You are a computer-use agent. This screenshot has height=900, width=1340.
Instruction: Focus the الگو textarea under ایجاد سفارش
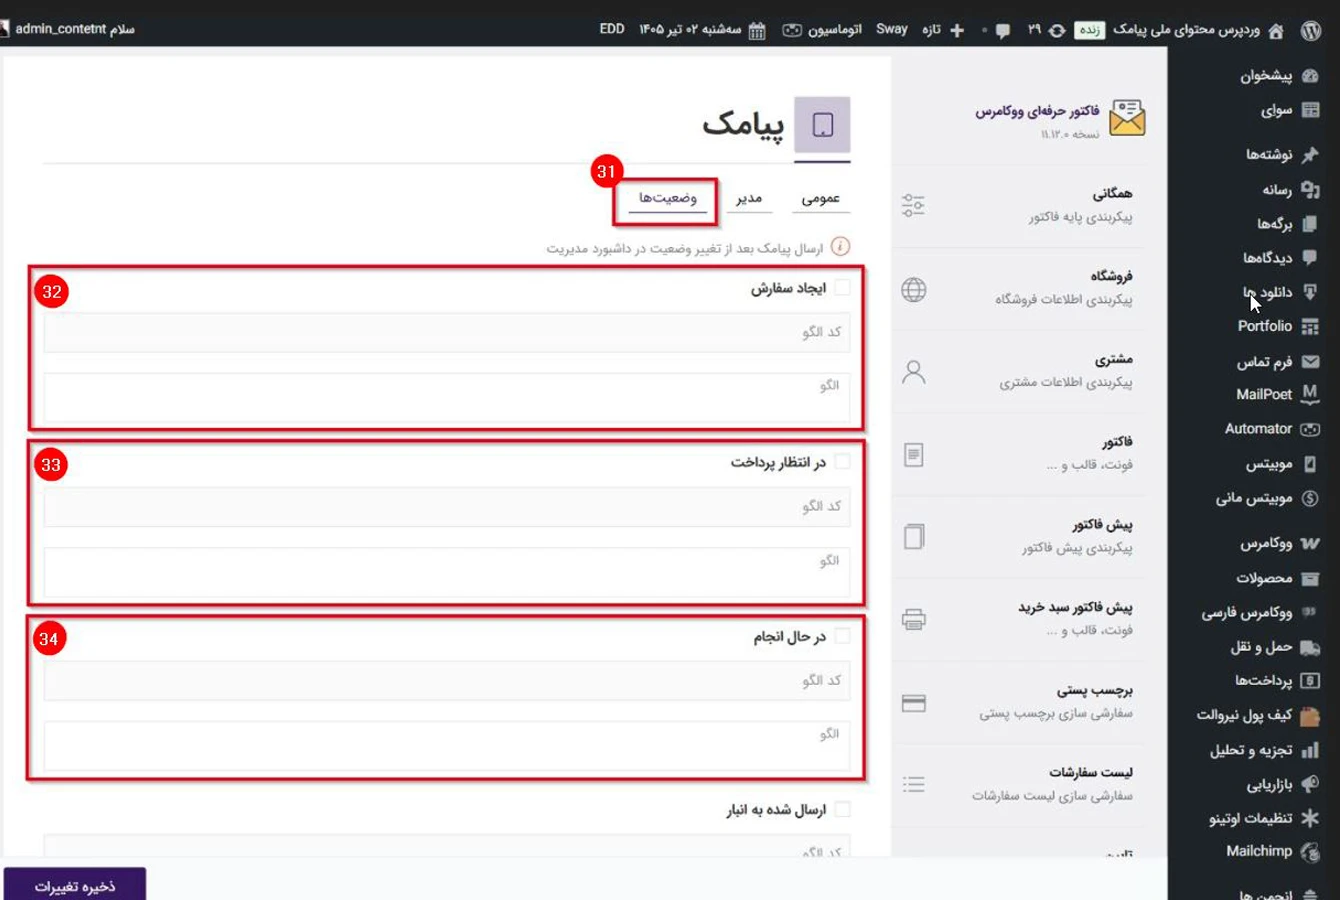[446, 398]
